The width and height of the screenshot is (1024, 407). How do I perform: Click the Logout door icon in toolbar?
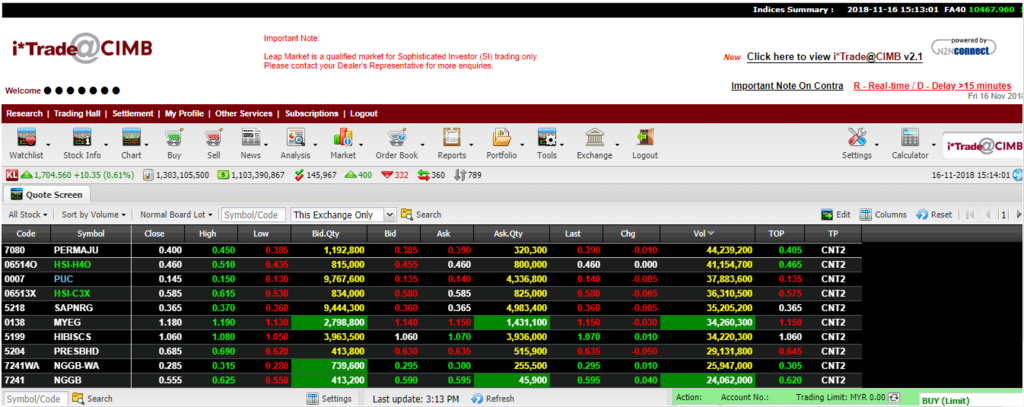[645, 138]
